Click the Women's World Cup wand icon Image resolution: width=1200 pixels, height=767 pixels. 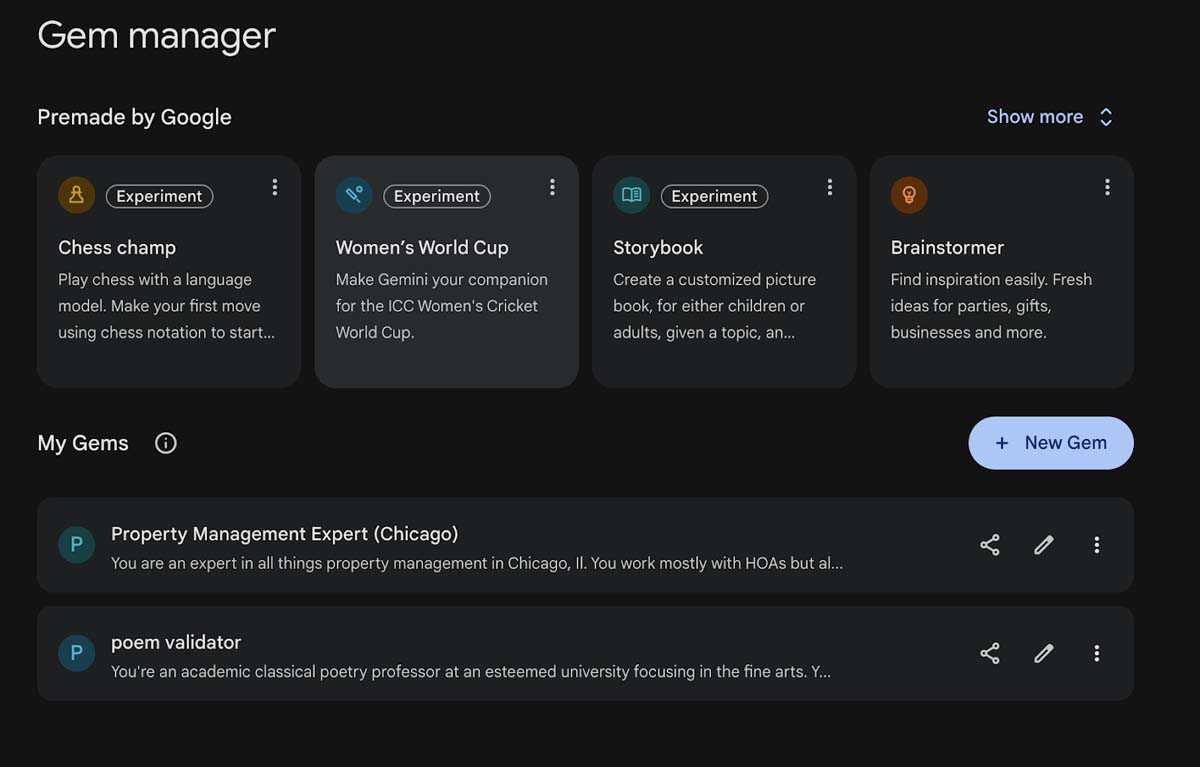(354, 195)
